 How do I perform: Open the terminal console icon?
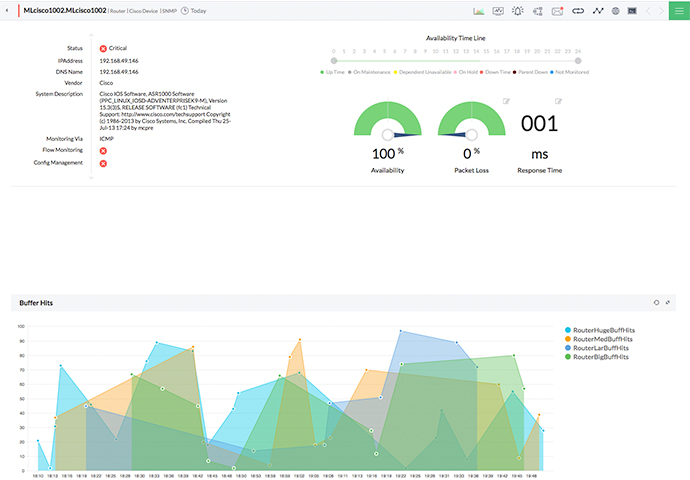click(x=632, y=11)
